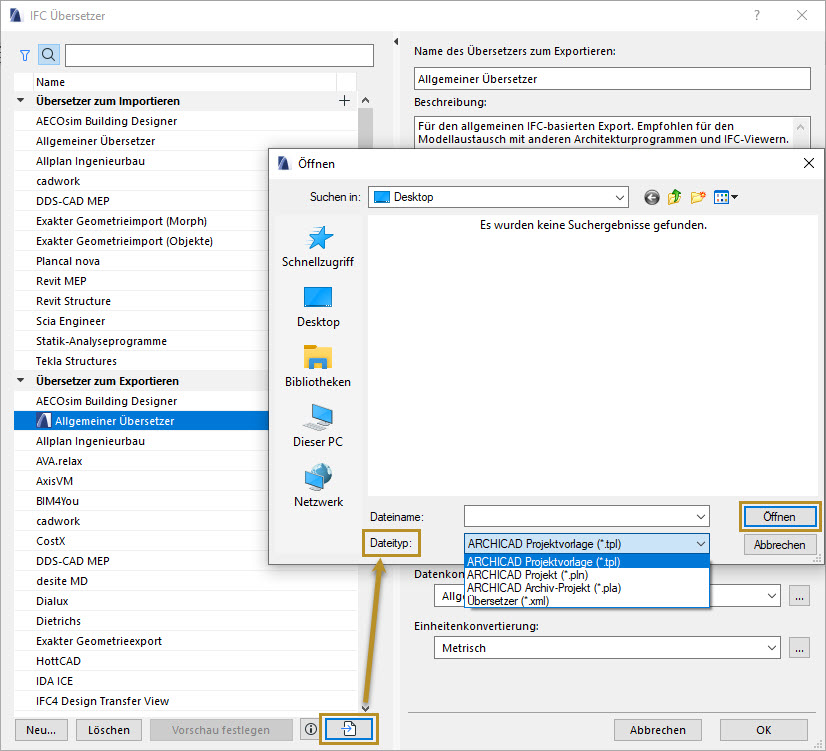826x751 pixels.
Task: Select Tekla Structures translator
Action: 141,361
